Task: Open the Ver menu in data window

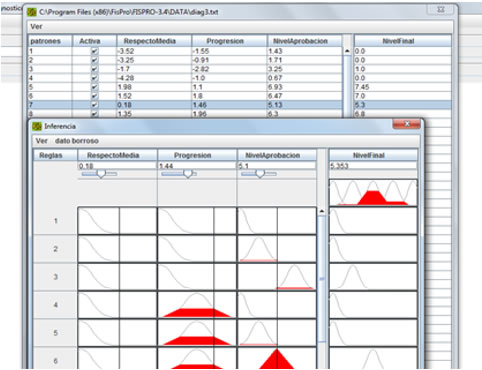Action: pos(36,26)
